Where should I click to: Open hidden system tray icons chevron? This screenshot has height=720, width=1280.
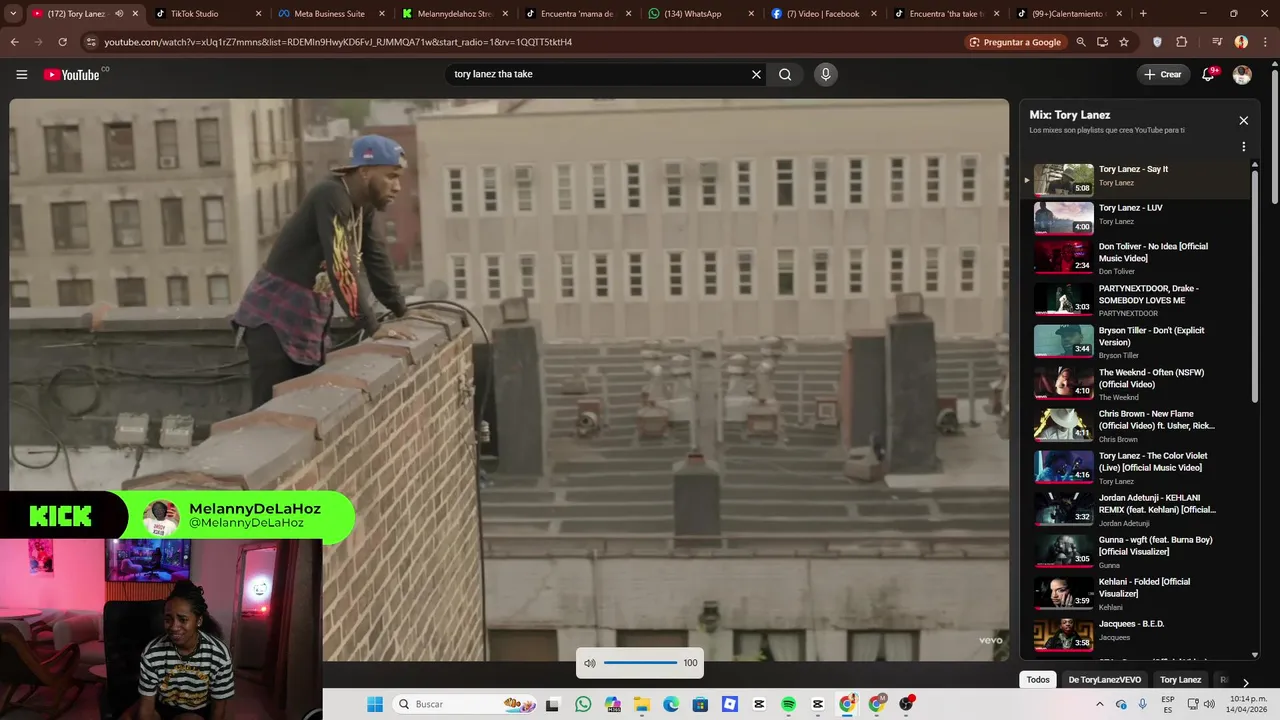[1101, 704]
